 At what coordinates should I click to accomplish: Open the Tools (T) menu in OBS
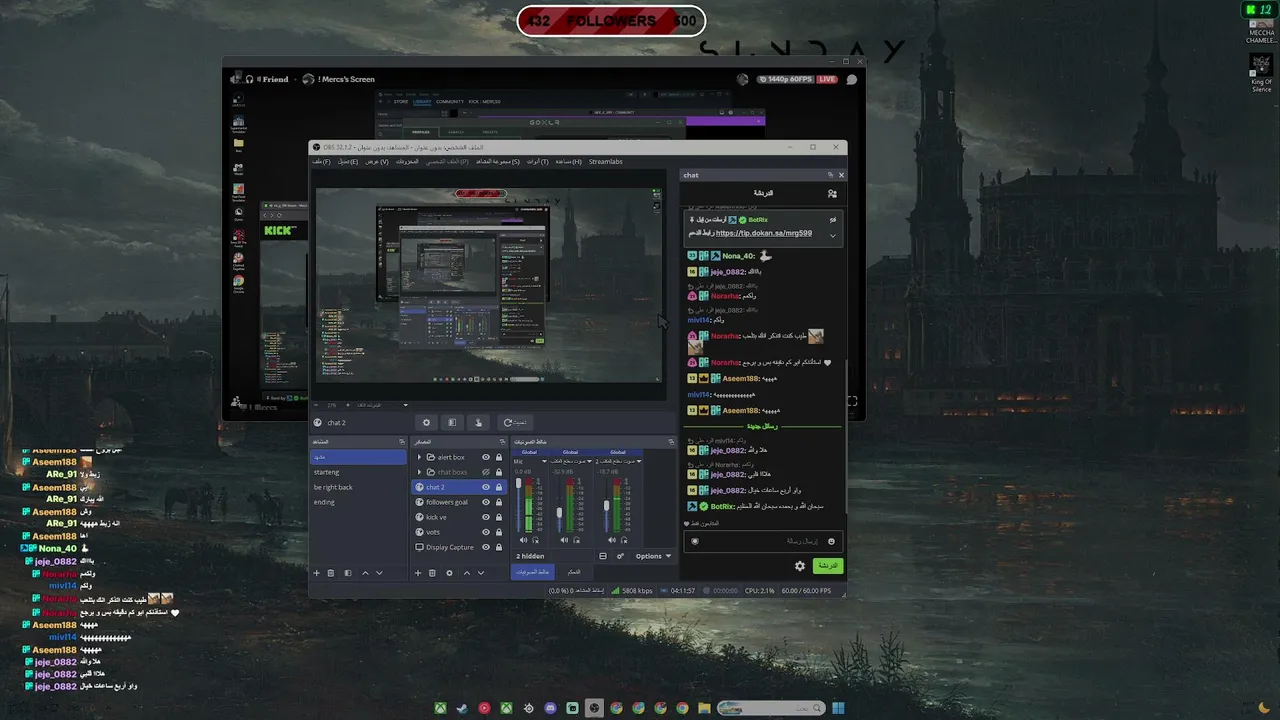538,162
